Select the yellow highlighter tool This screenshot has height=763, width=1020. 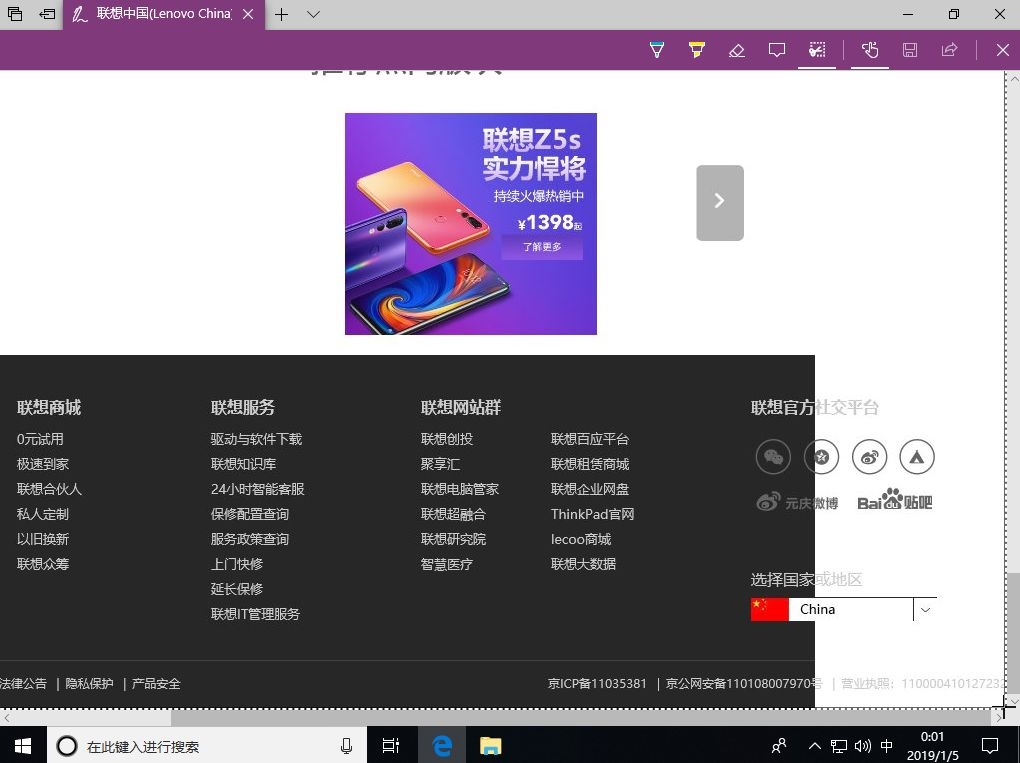coord(697,50)
